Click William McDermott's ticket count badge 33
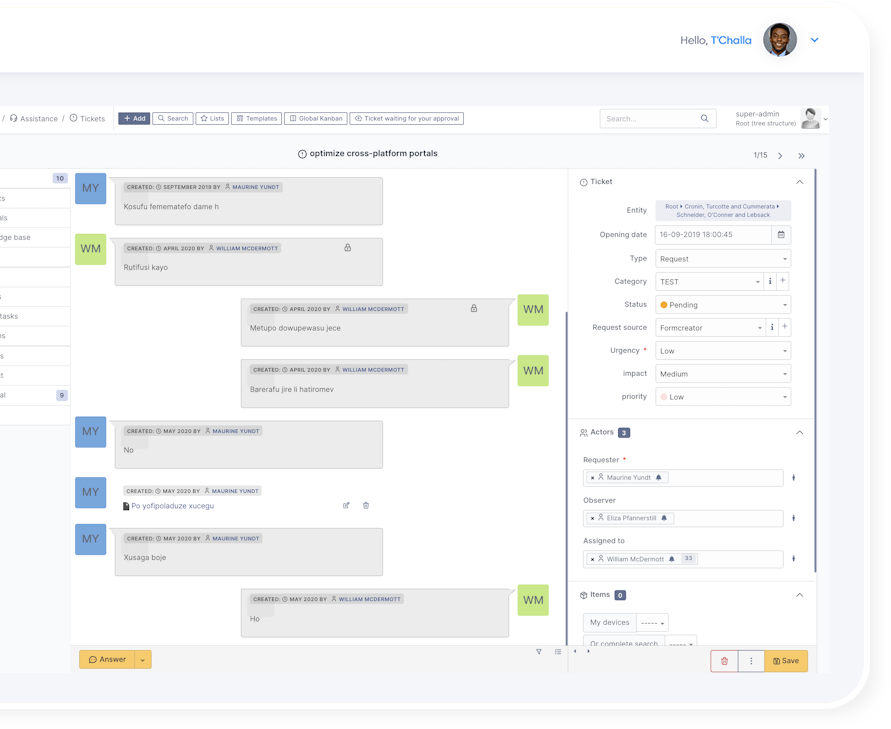The image size is (891, 729). pos(689,559)
